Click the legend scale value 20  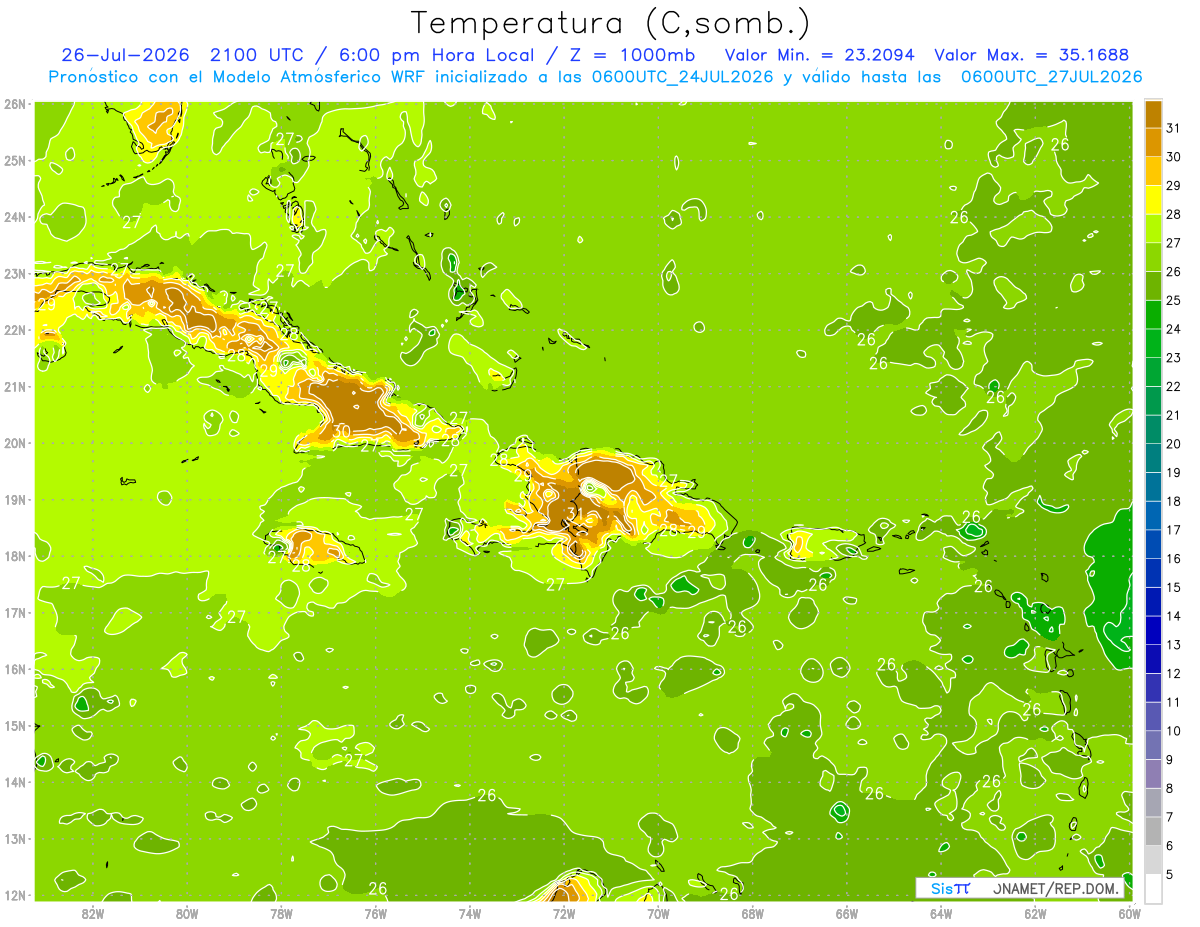(1173, 444)
